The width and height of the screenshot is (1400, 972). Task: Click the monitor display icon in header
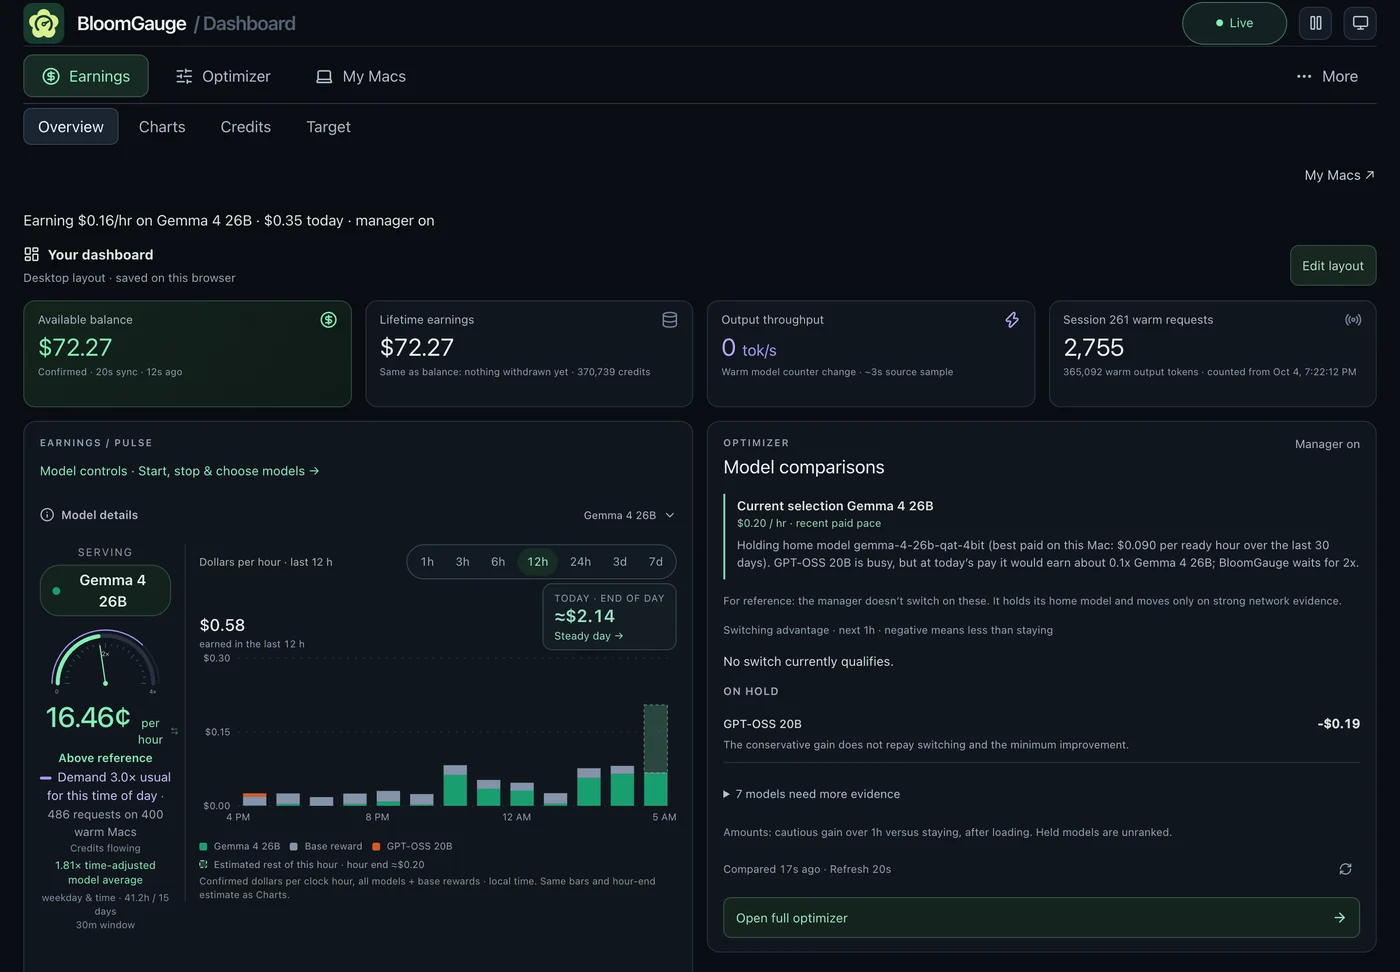(x=1360, y=23)
